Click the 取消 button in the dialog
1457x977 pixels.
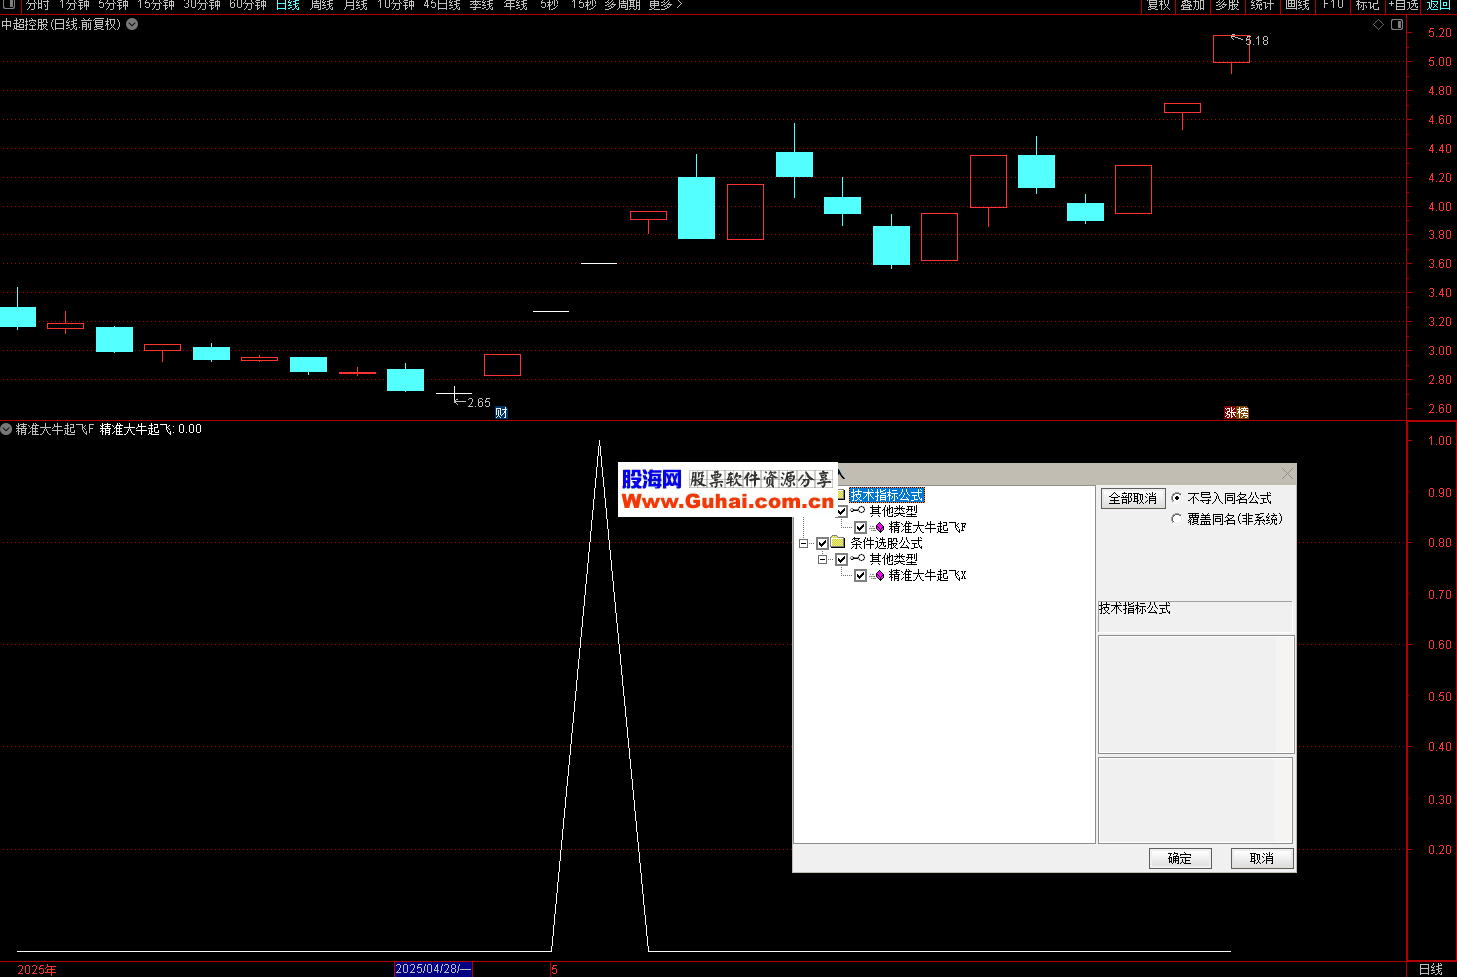point(1262,858)
